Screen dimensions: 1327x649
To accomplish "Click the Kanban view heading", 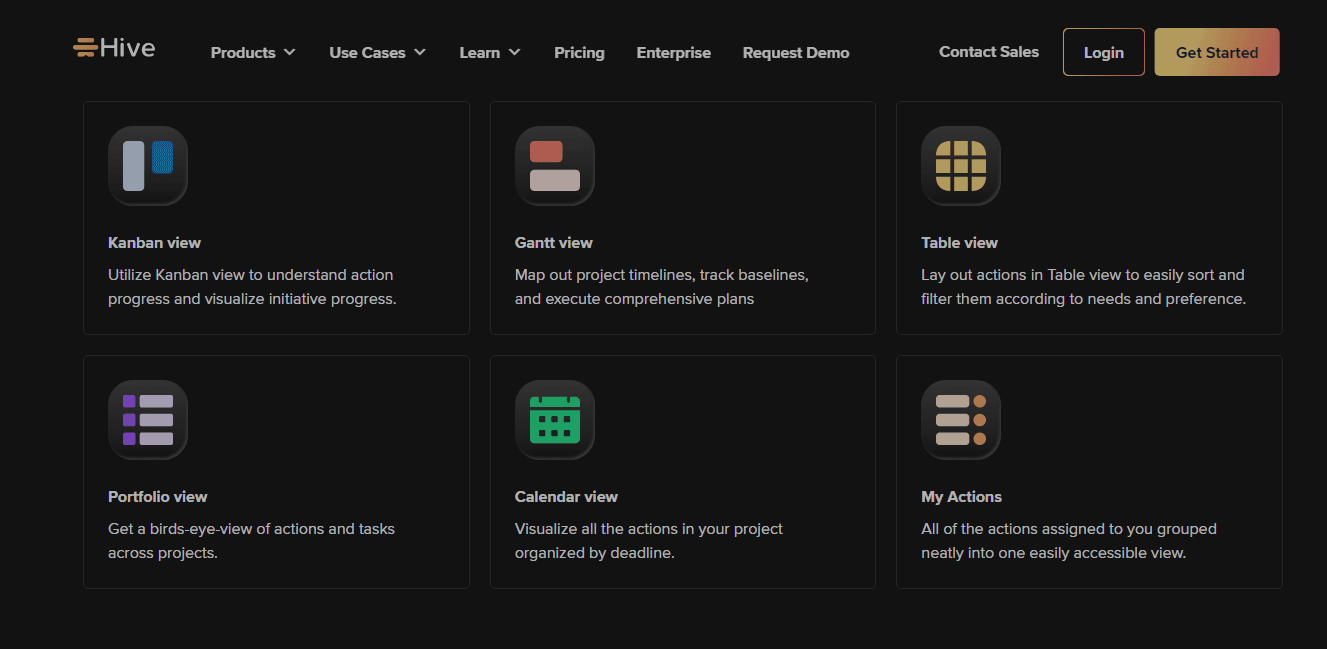I will click(154, 242).
